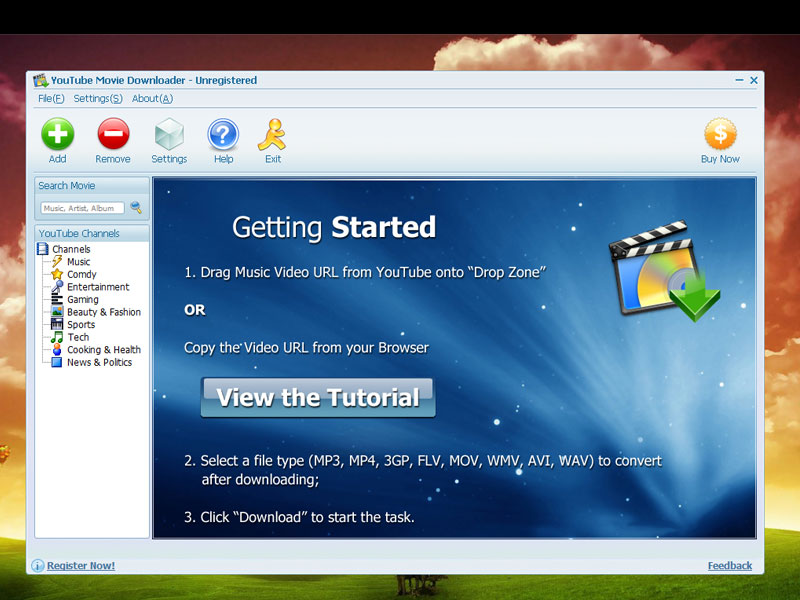Click the Exit running man icon
The height and width of the screenshot is (600, 800).
tap(272, 135)
